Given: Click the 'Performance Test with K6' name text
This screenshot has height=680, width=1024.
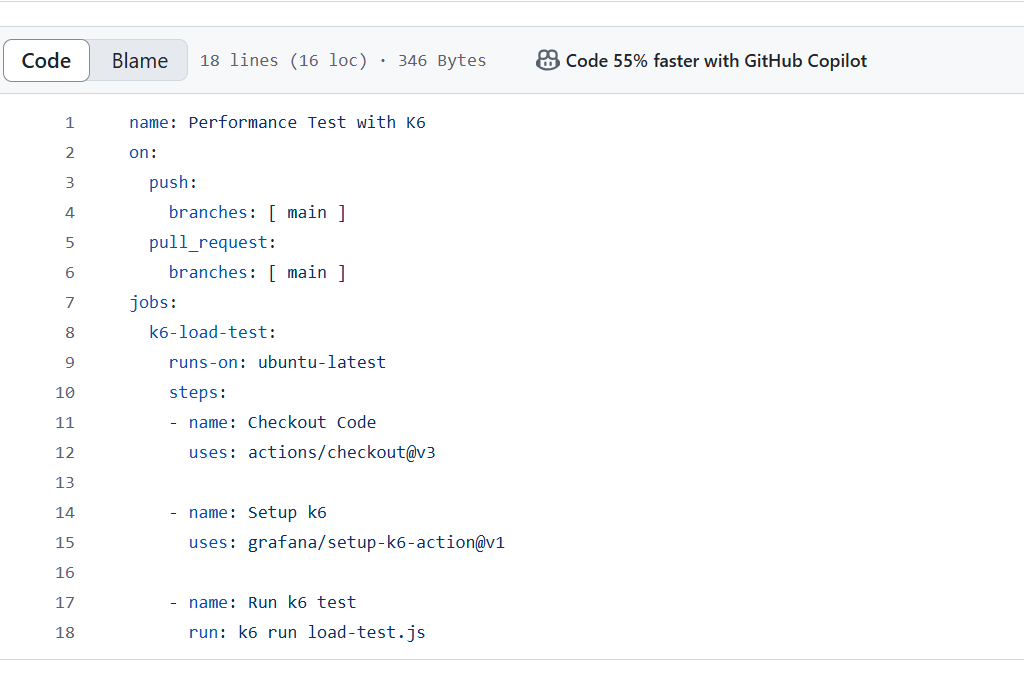Looking at the screenshot, I should click(307, 123).
